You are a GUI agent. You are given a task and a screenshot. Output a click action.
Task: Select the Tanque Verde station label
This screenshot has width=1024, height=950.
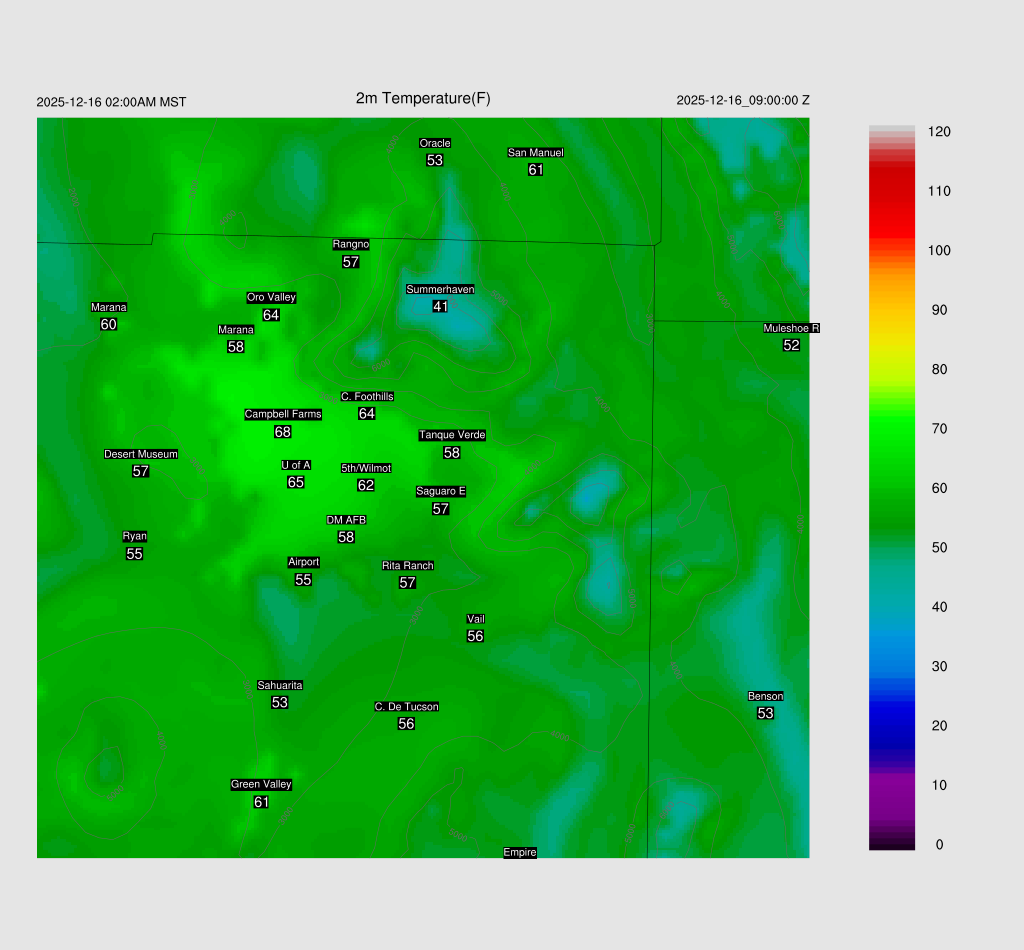point(452,435)
